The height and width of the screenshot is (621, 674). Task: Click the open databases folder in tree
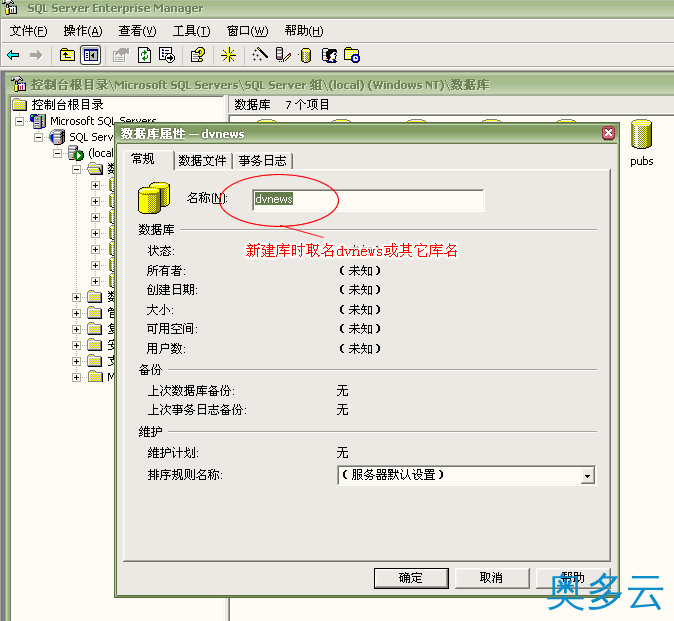click(95, 169)
